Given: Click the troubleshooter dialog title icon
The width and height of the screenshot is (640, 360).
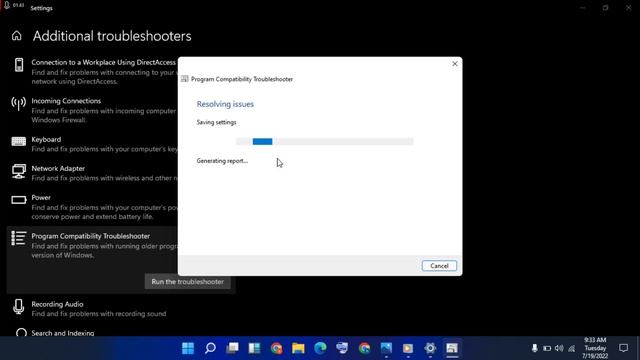Looking at the screenshot, I should [185, 79].
